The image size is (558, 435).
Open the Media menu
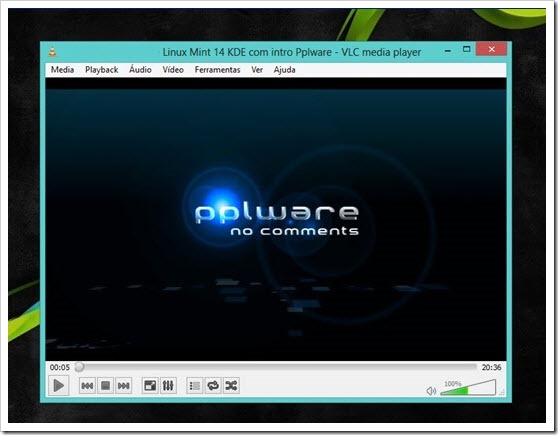(x=62, y=70)
